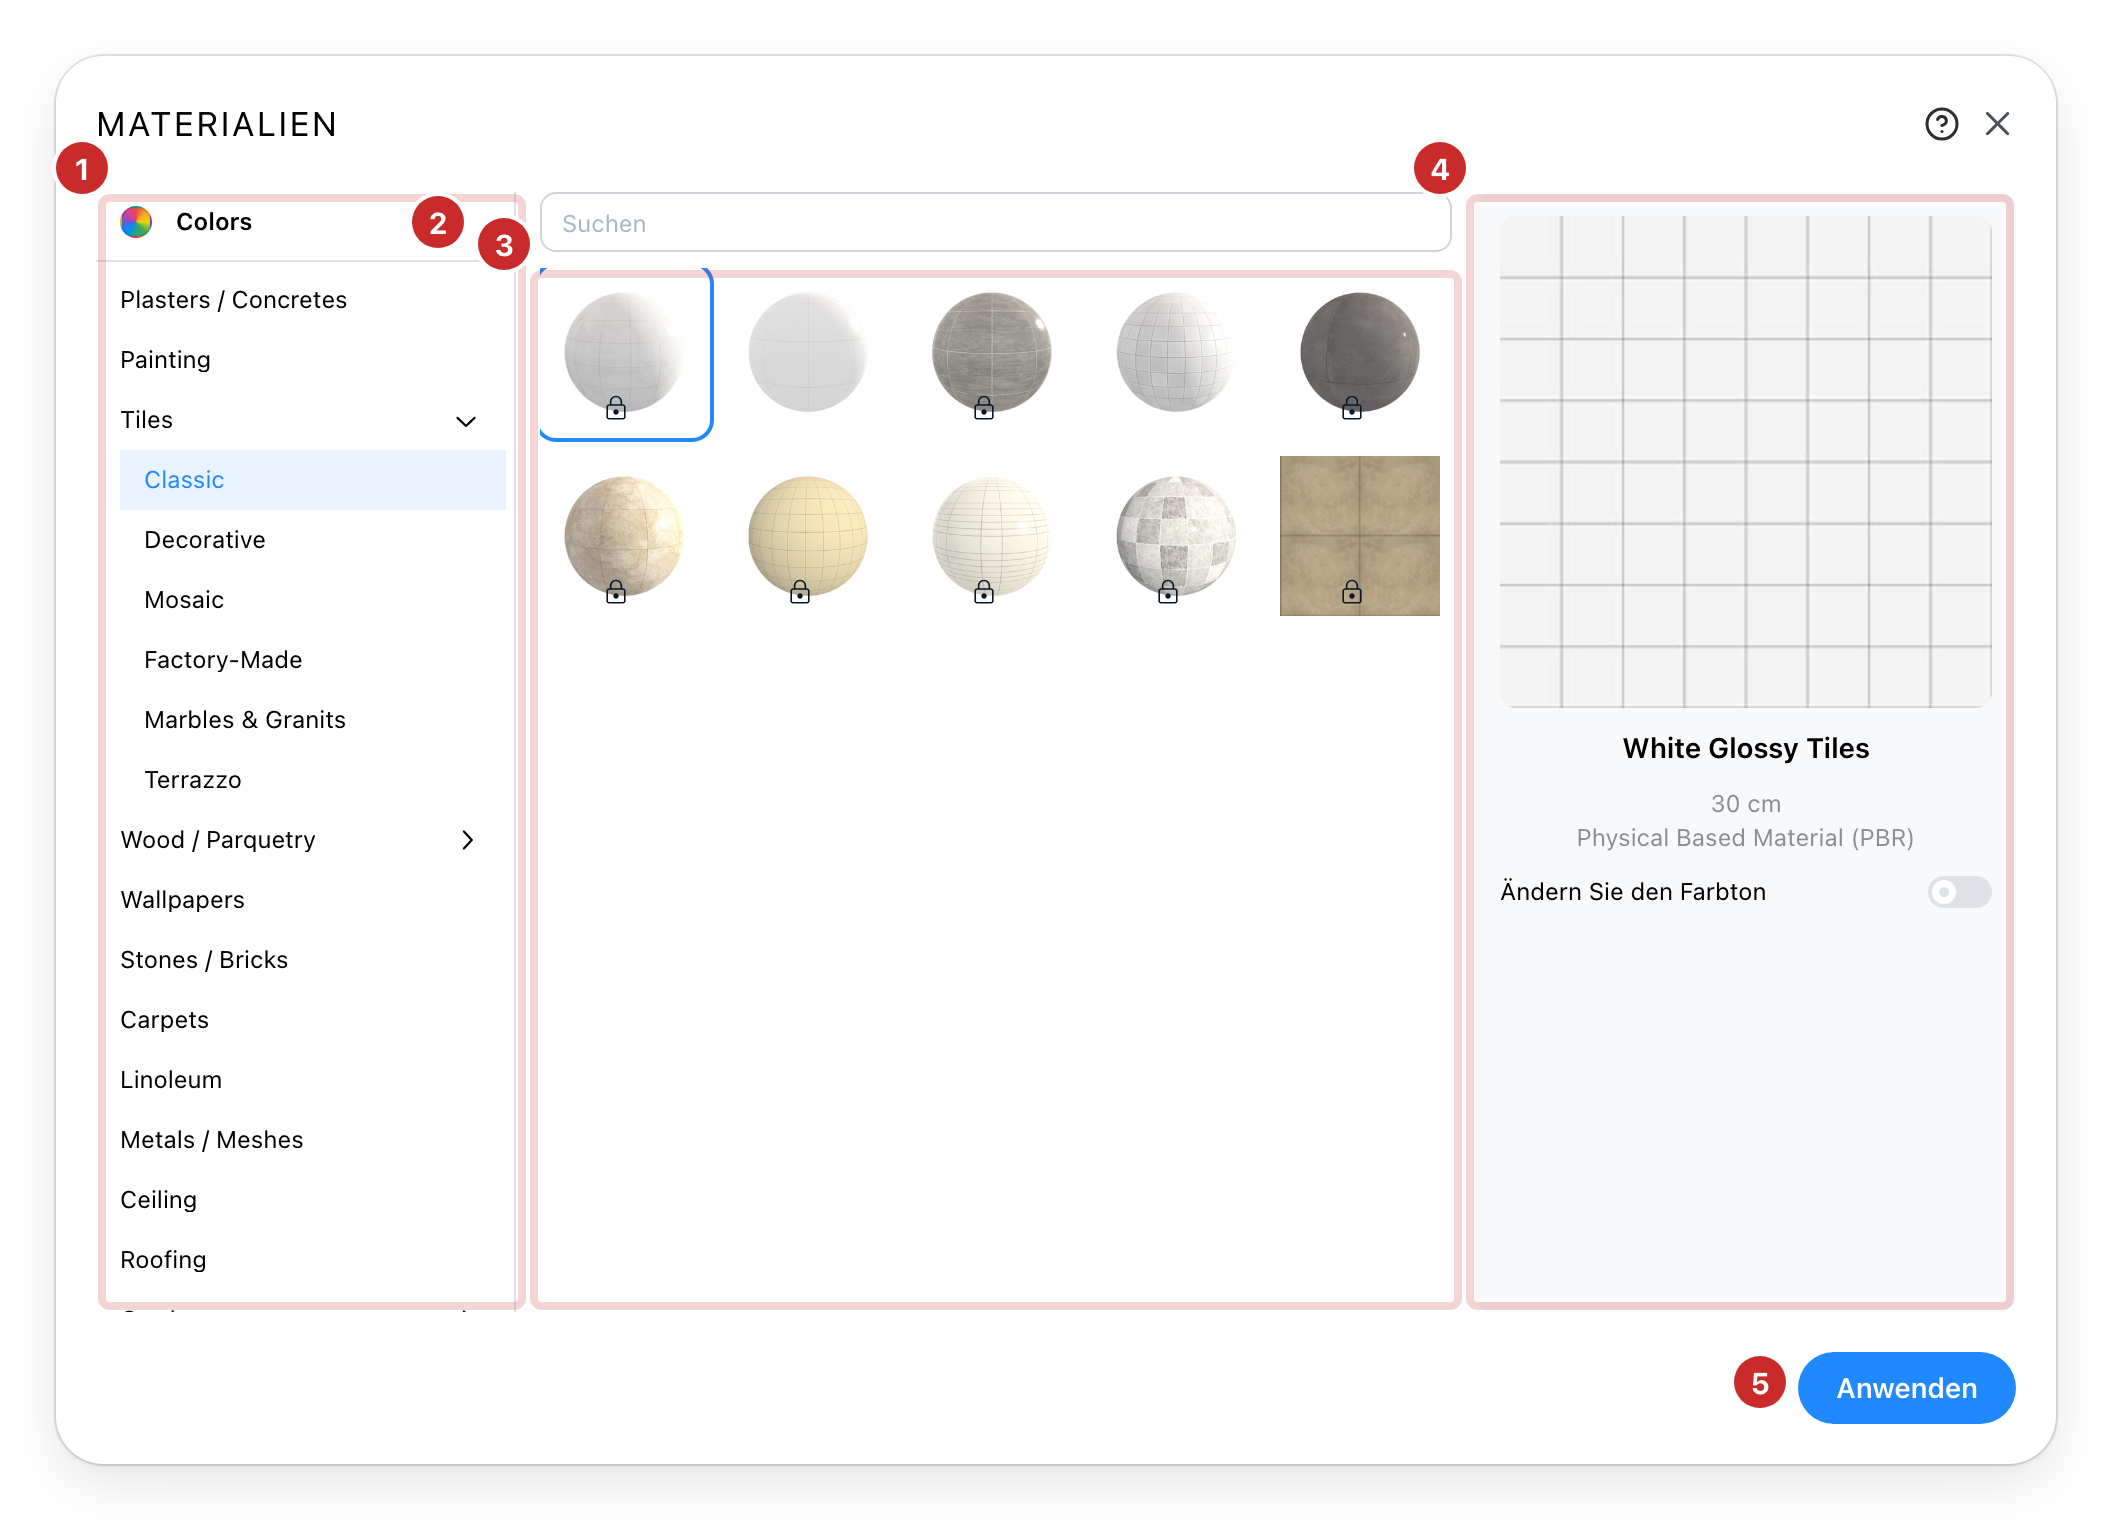Choose the flat tan square tile material

click(x=1360, y=536)
